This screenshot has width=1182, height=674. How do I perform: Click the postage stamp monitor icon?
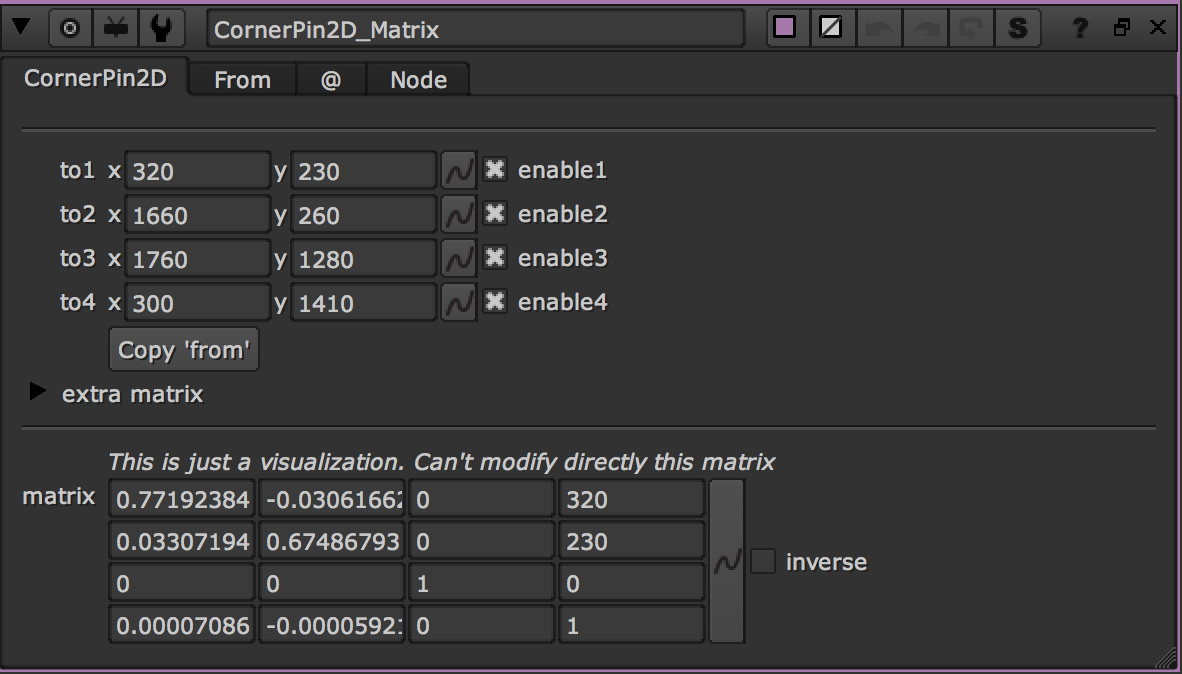(x=114, y=28)
